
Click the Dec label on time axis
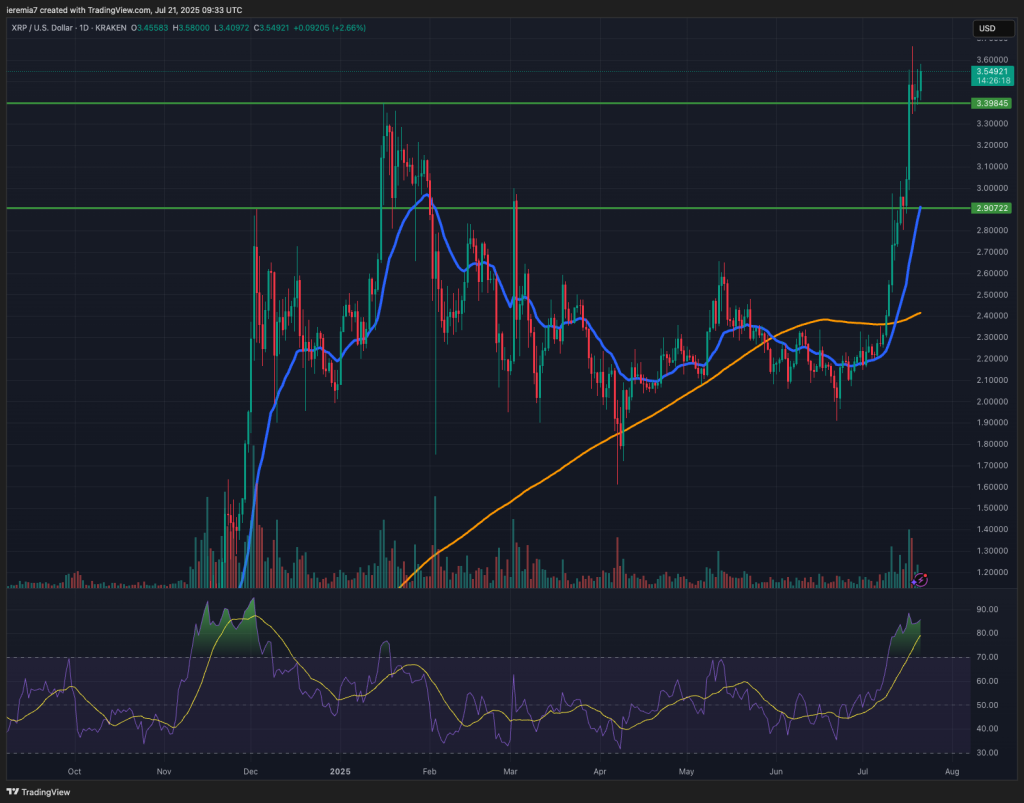[251, 771]
